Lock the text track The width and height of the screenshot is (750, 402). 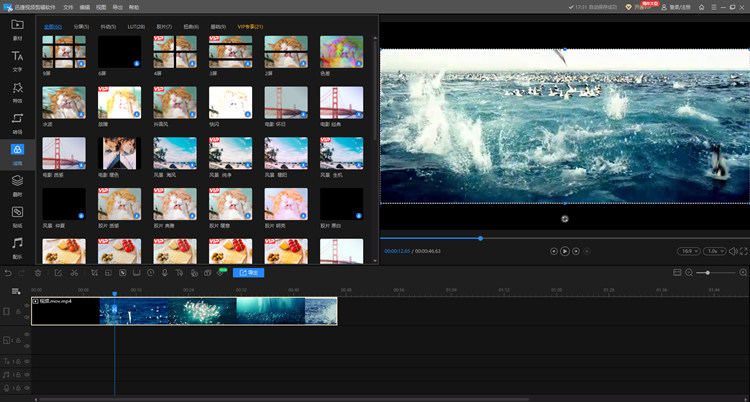click(19, 361)
